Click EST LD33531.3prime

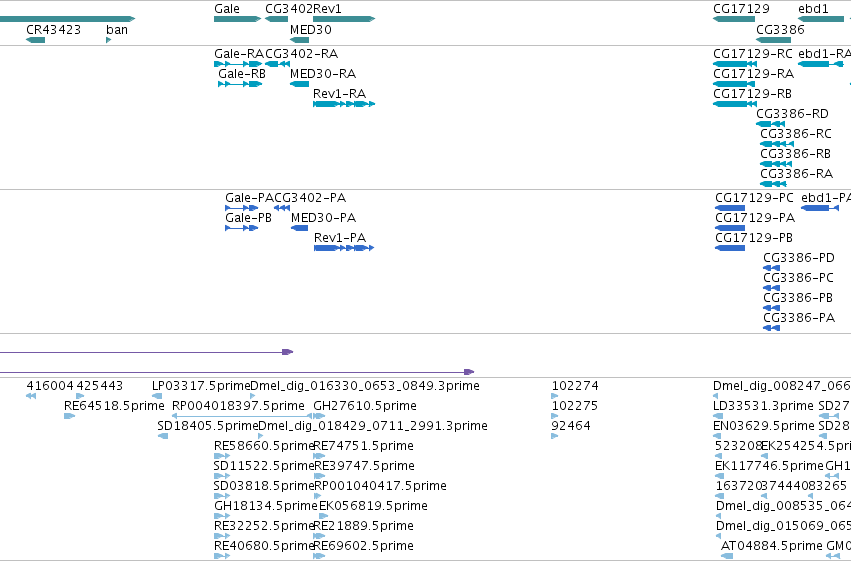pos(718,416)
